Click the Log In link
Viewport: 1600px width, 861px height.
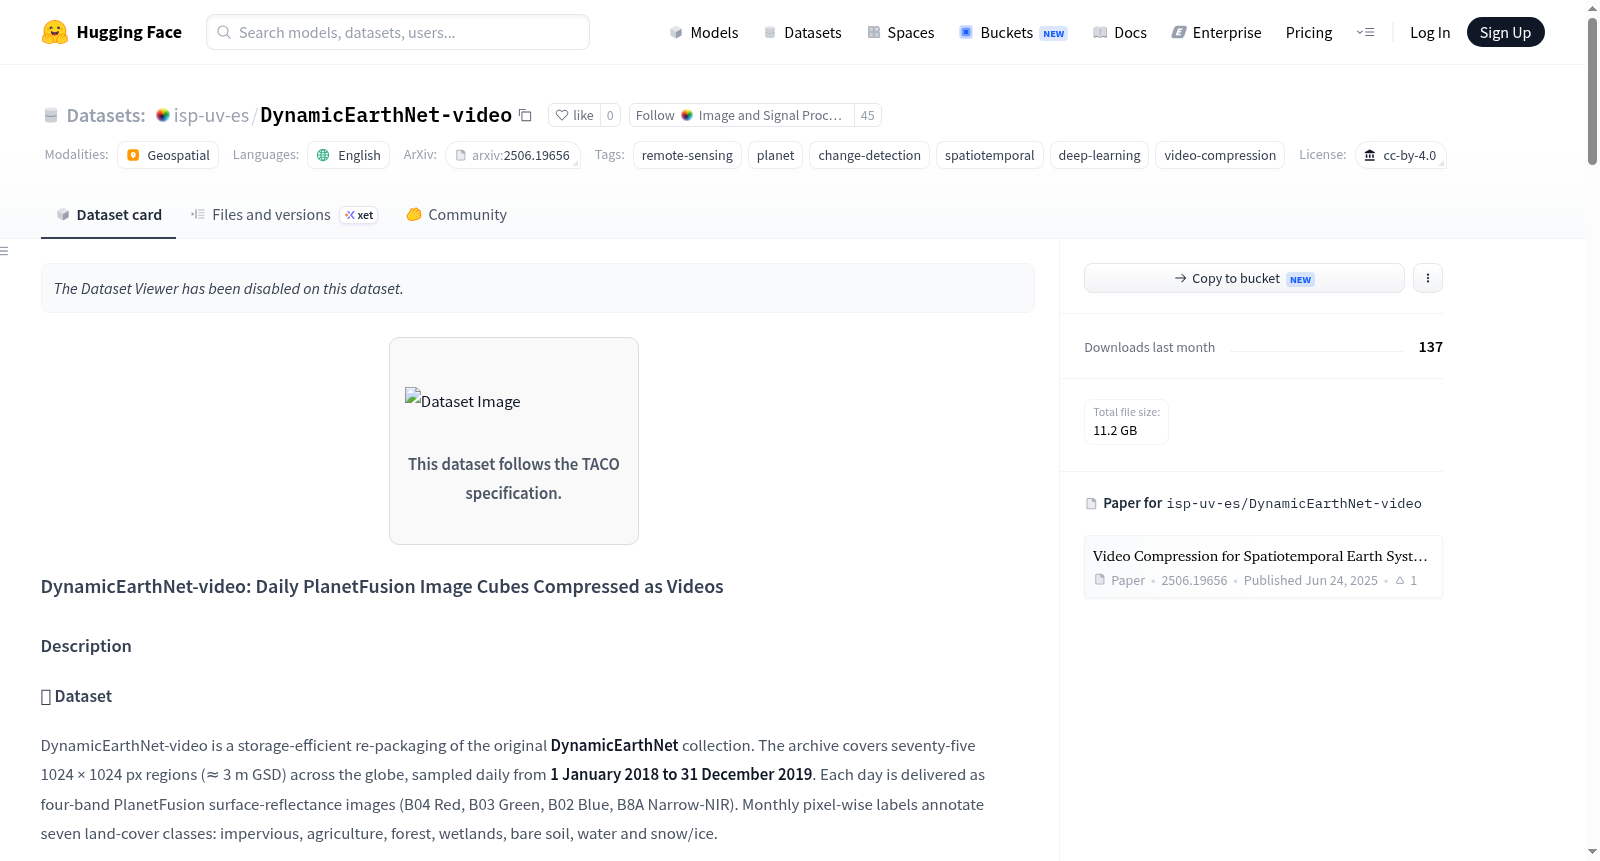tap(1430, 32)
